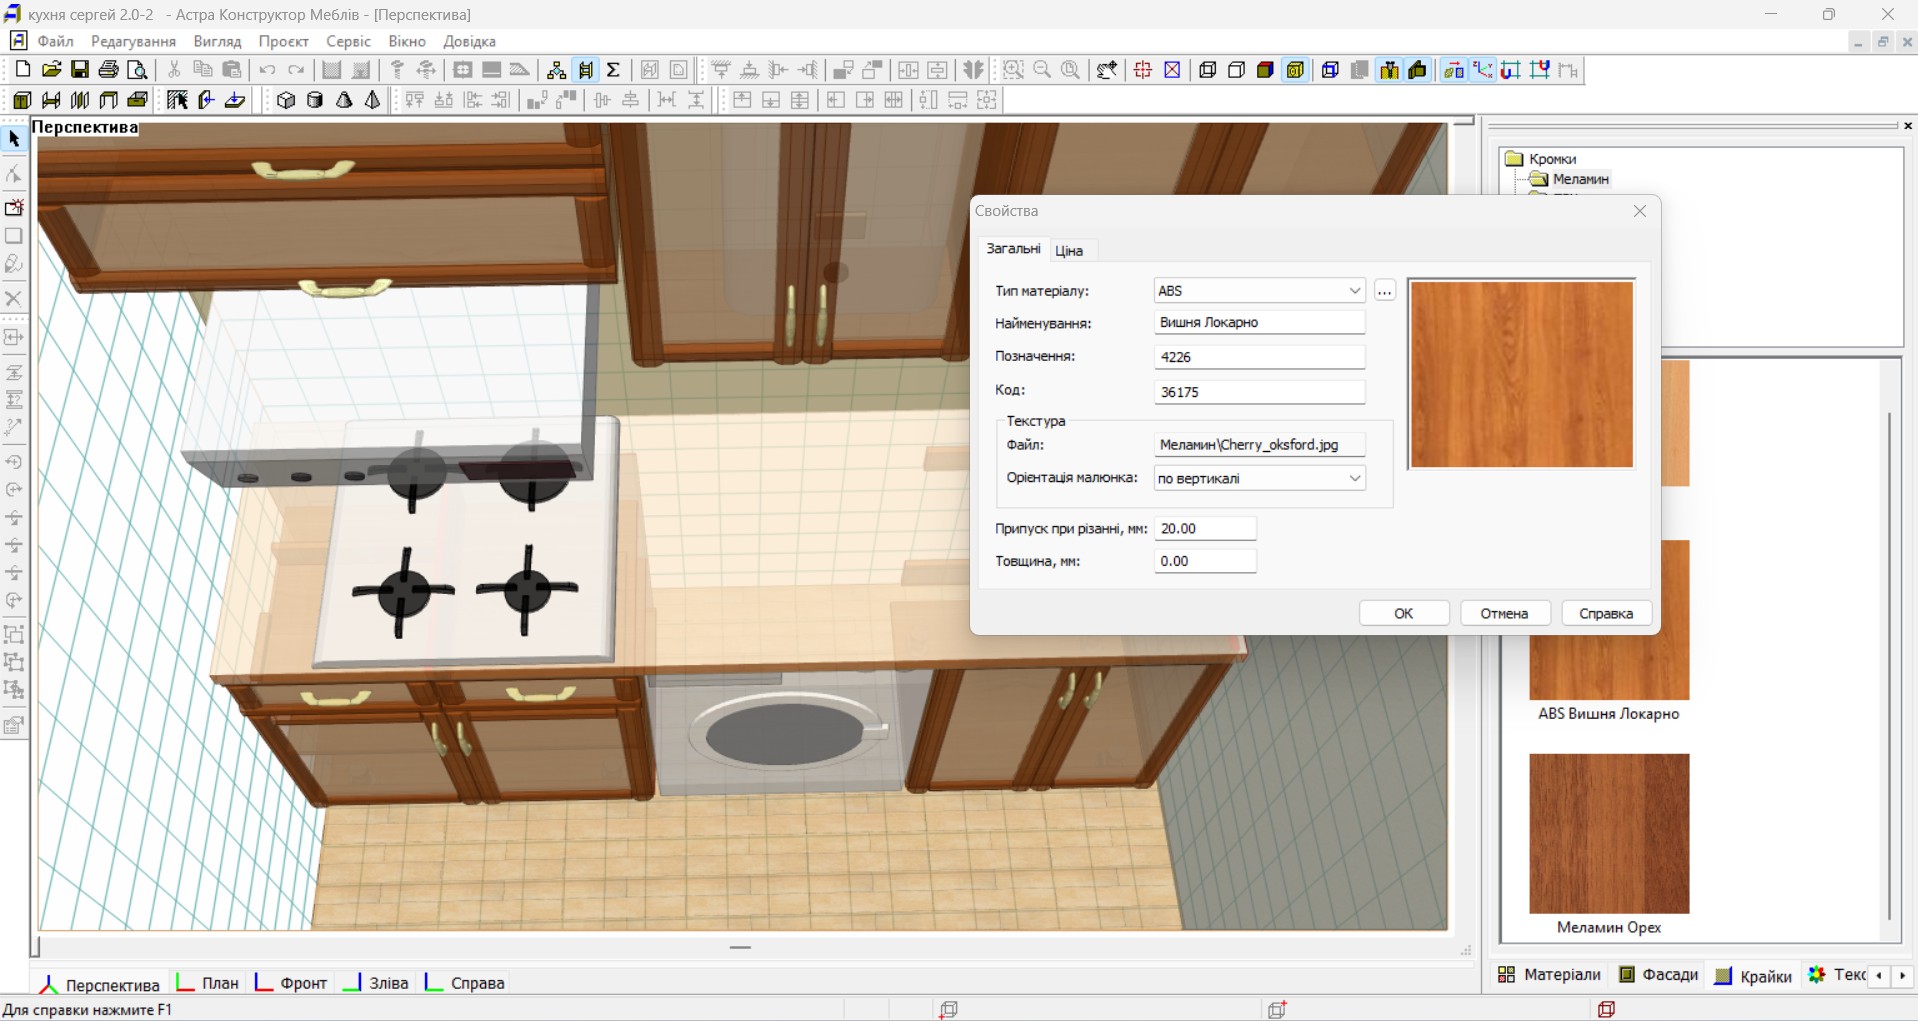Image resolution: width=1918 pixels, height=1021 pixels.
Task: Toggle the highlighted cabinet ladder toolbar button
Action: pyautogui.click(x=586, y=70)
